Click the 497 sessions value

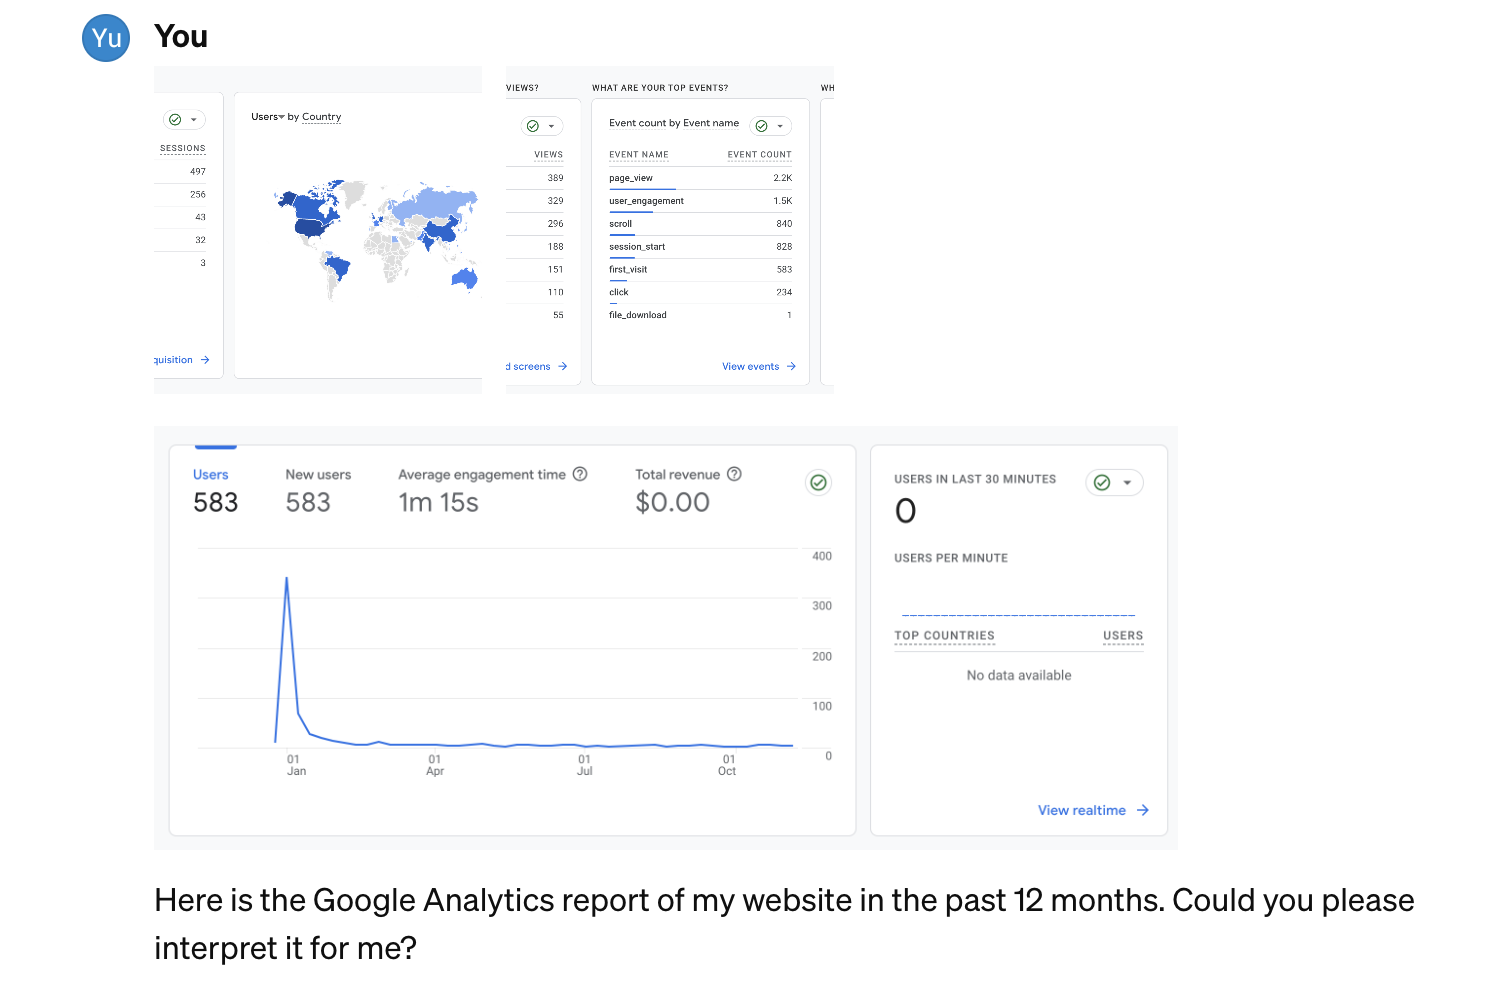tap(198, 172)
